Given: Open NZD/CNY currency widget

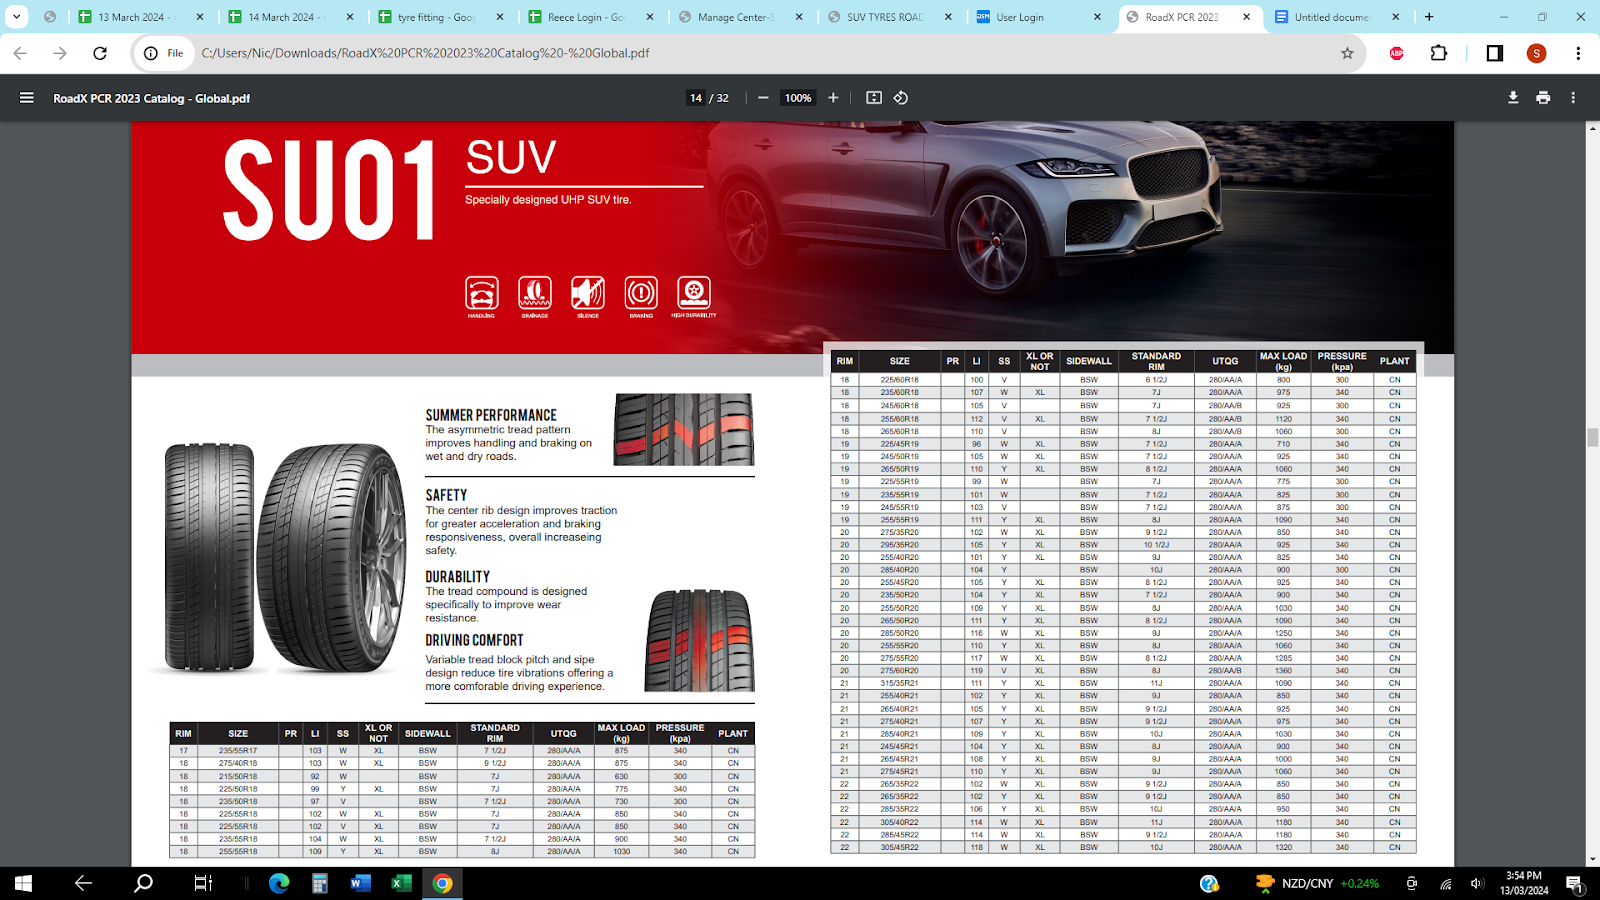Looking at the screenshot, I should (x=1318, y=883).
